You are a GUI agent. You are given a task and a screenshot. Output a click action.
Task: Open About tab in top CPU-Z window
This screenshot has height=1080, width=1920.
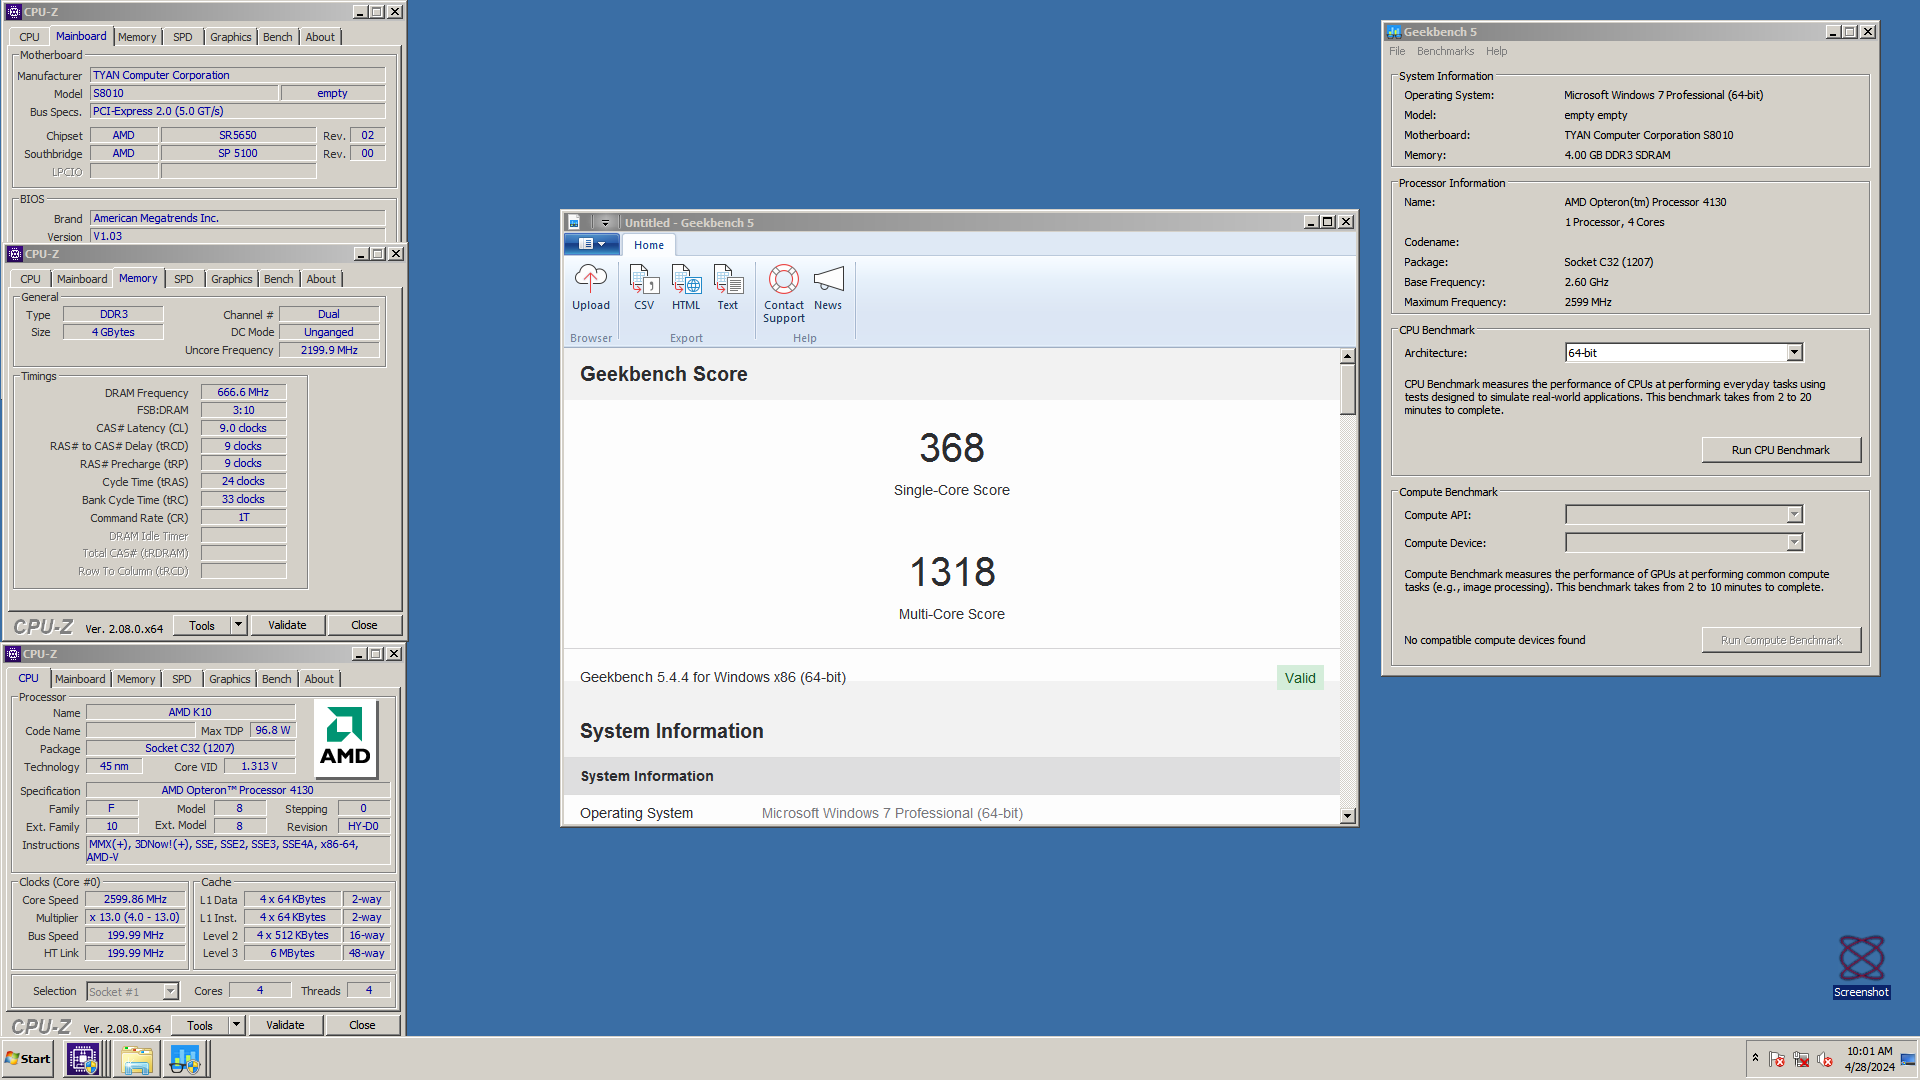click(x=320, y=37)
